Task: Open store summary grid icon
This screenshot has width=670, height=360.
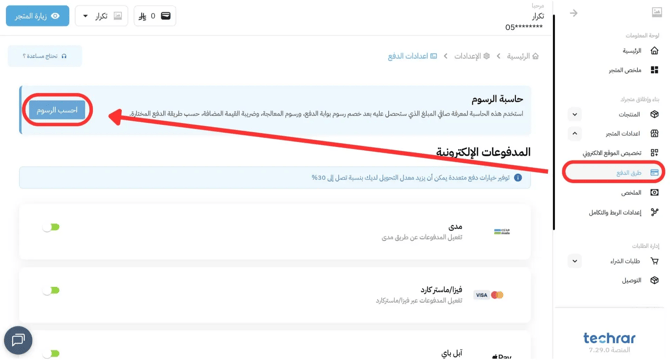Action: 654,70
